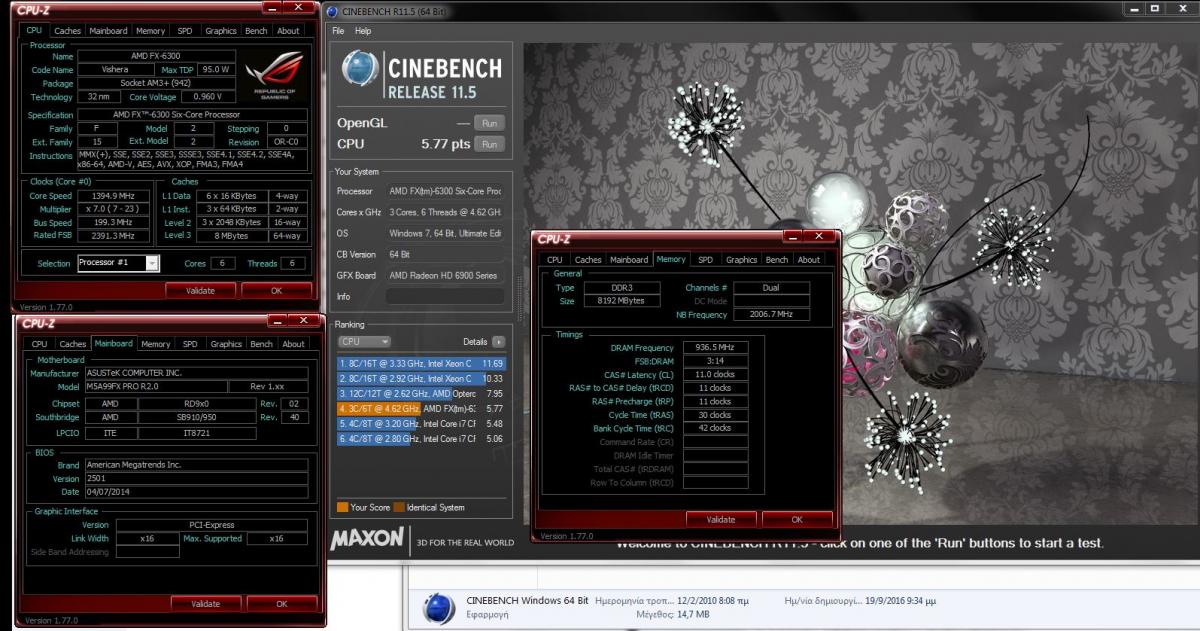Viewport: 1200px width, 631px height.
Task: Click the DRAM Frequency 936.5 MHz value
Action: pos(716,347)
